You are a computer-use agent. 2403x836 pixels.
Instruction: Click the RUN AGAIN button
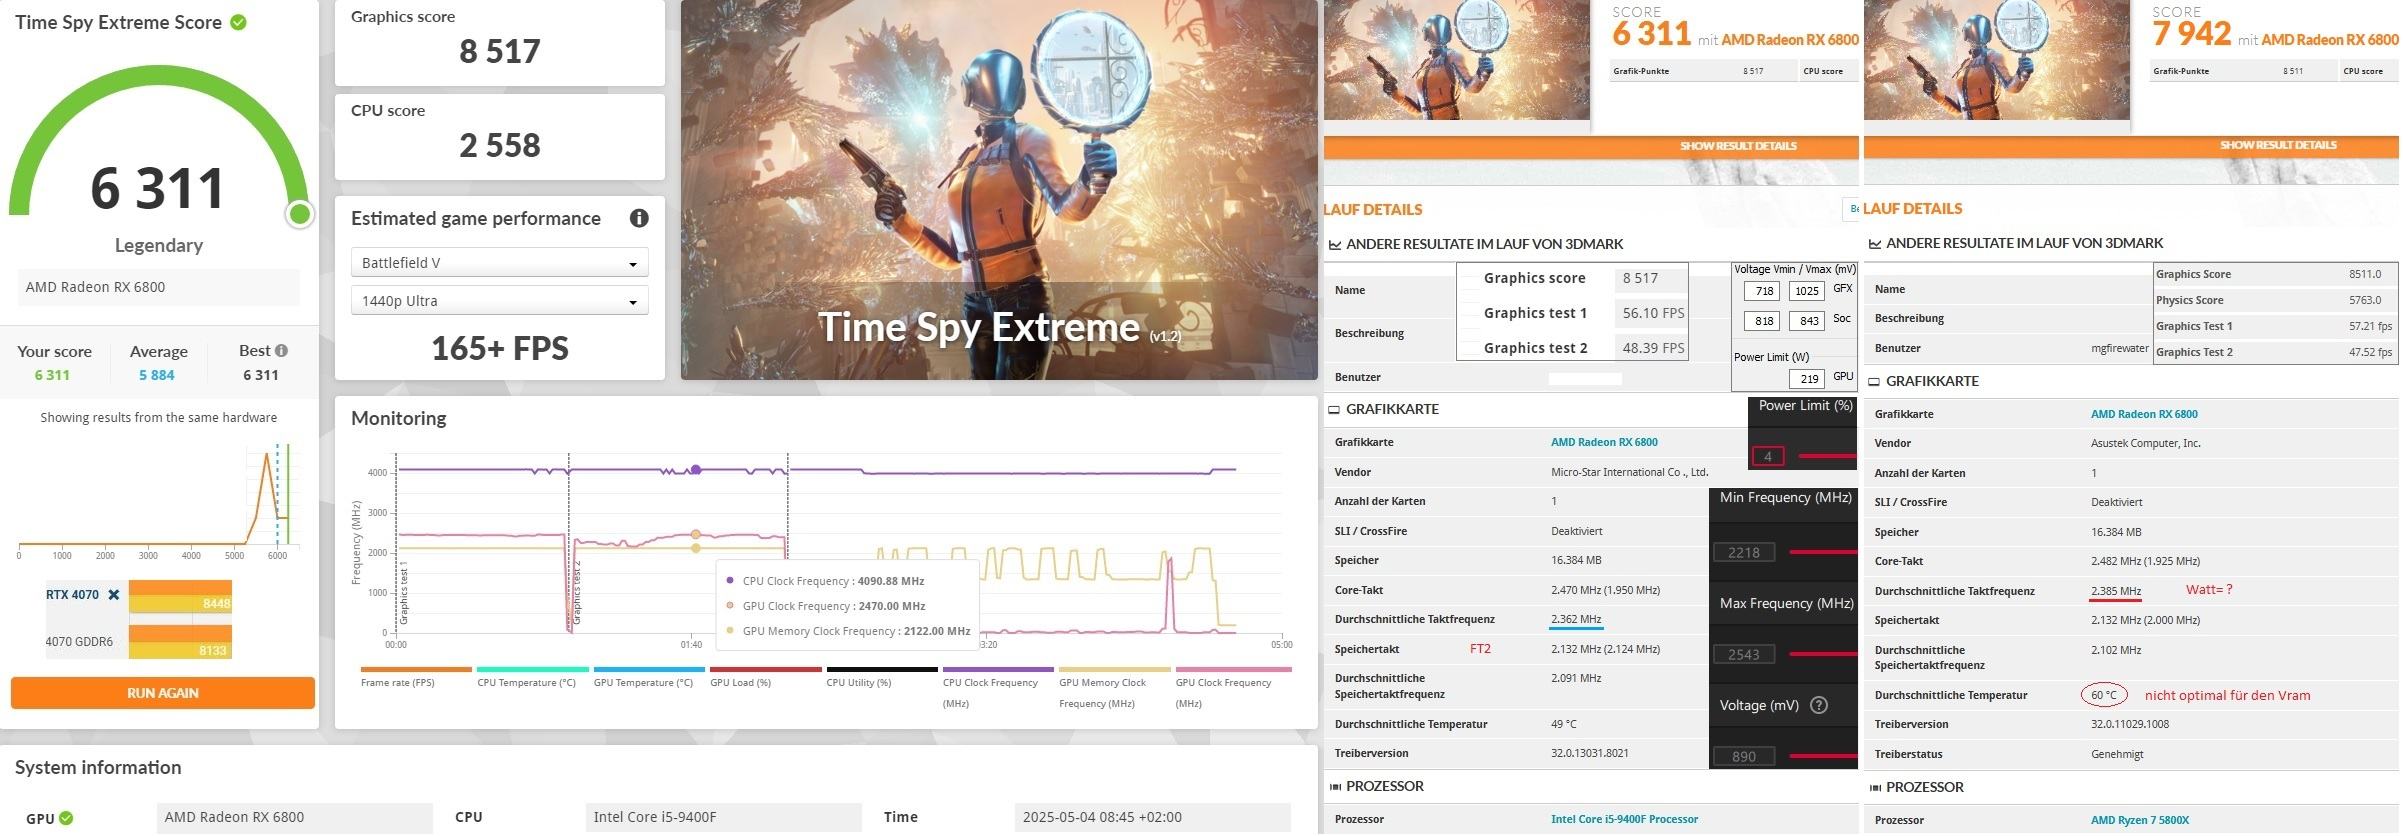point(163,692)
